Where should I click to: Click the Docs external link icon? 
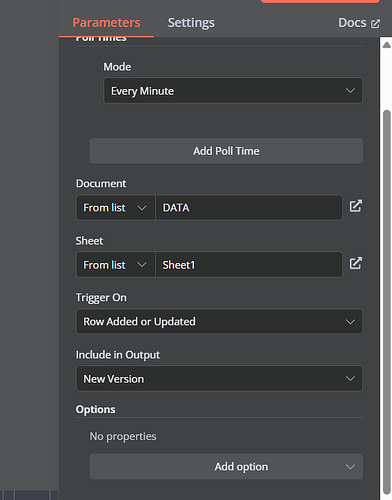click(375, 24)
